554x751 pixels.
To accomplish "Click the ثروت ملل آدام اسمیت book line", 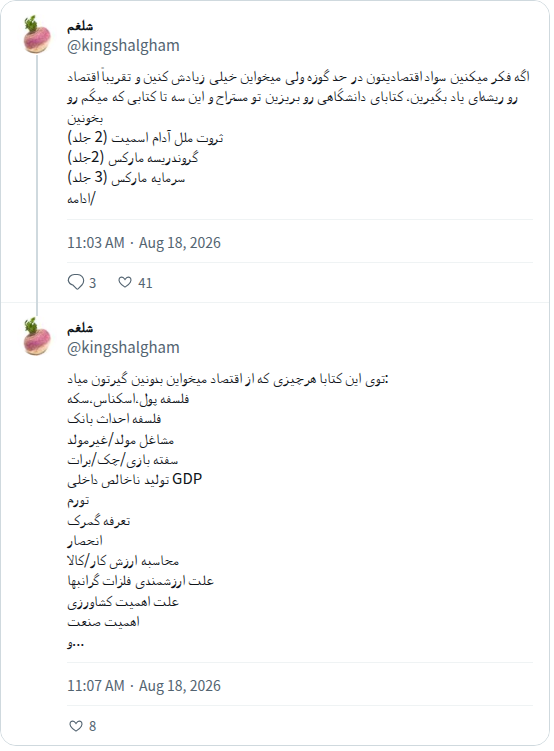I will [x=145, y=138].
